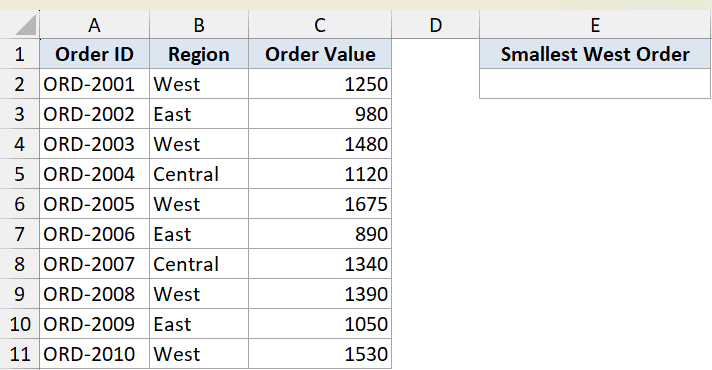Select the West region cell for ORD-2010
Image resolution: width=712 pixels, height=370 pixels.
(199, 354)
